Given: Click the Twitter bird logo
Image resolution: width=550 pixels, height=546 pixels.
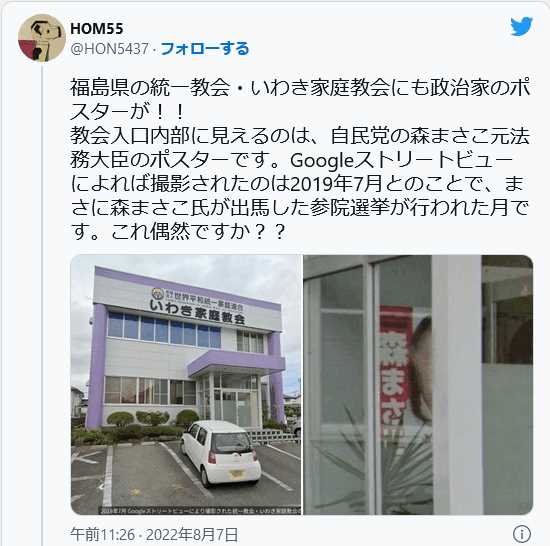Looking at the screenshot, I should [x=521, y=26].
